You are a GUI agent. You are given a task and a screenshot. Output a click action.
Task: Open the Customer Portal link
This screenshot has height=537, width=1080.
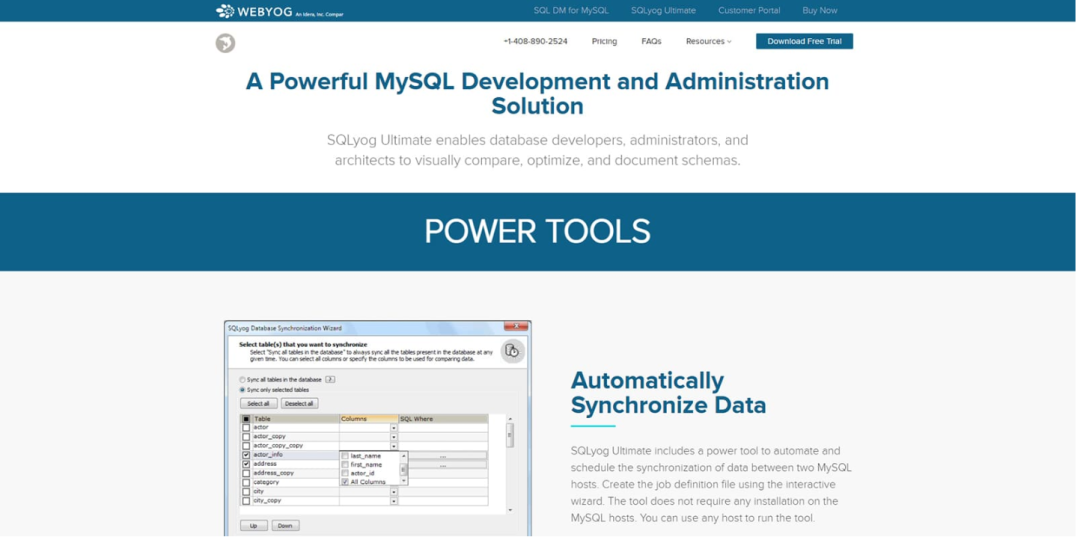(749, 10)
